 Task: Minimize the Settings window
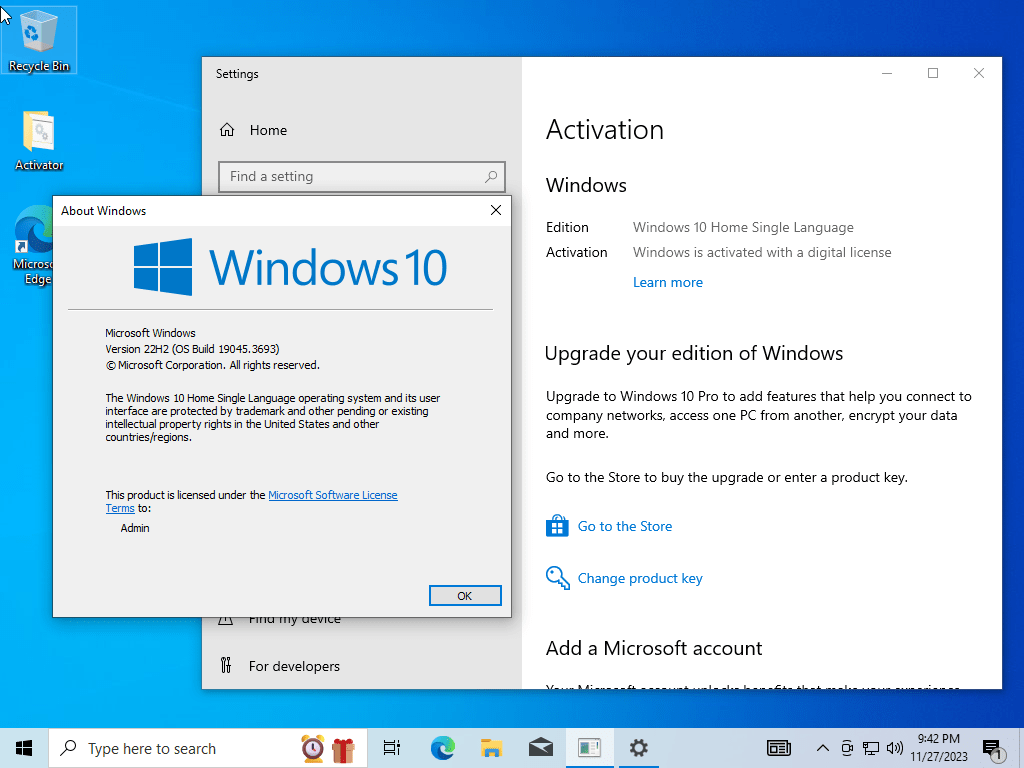point(887,73)
